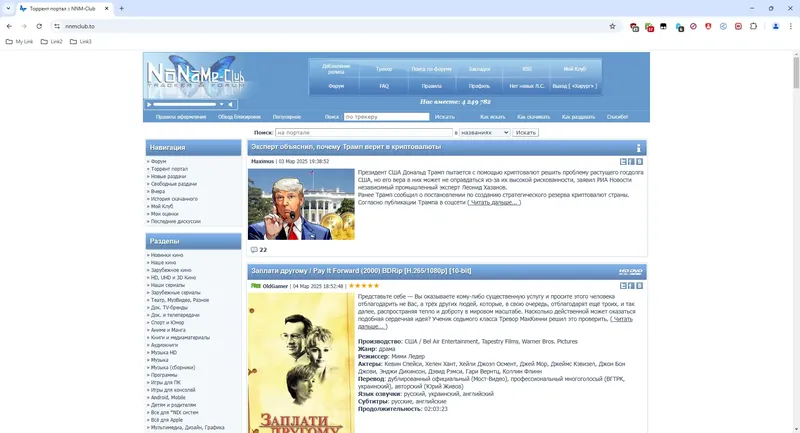Open the Pay It Forward movie poster
Screen dimensions: 800x433
tap(301, 363)
